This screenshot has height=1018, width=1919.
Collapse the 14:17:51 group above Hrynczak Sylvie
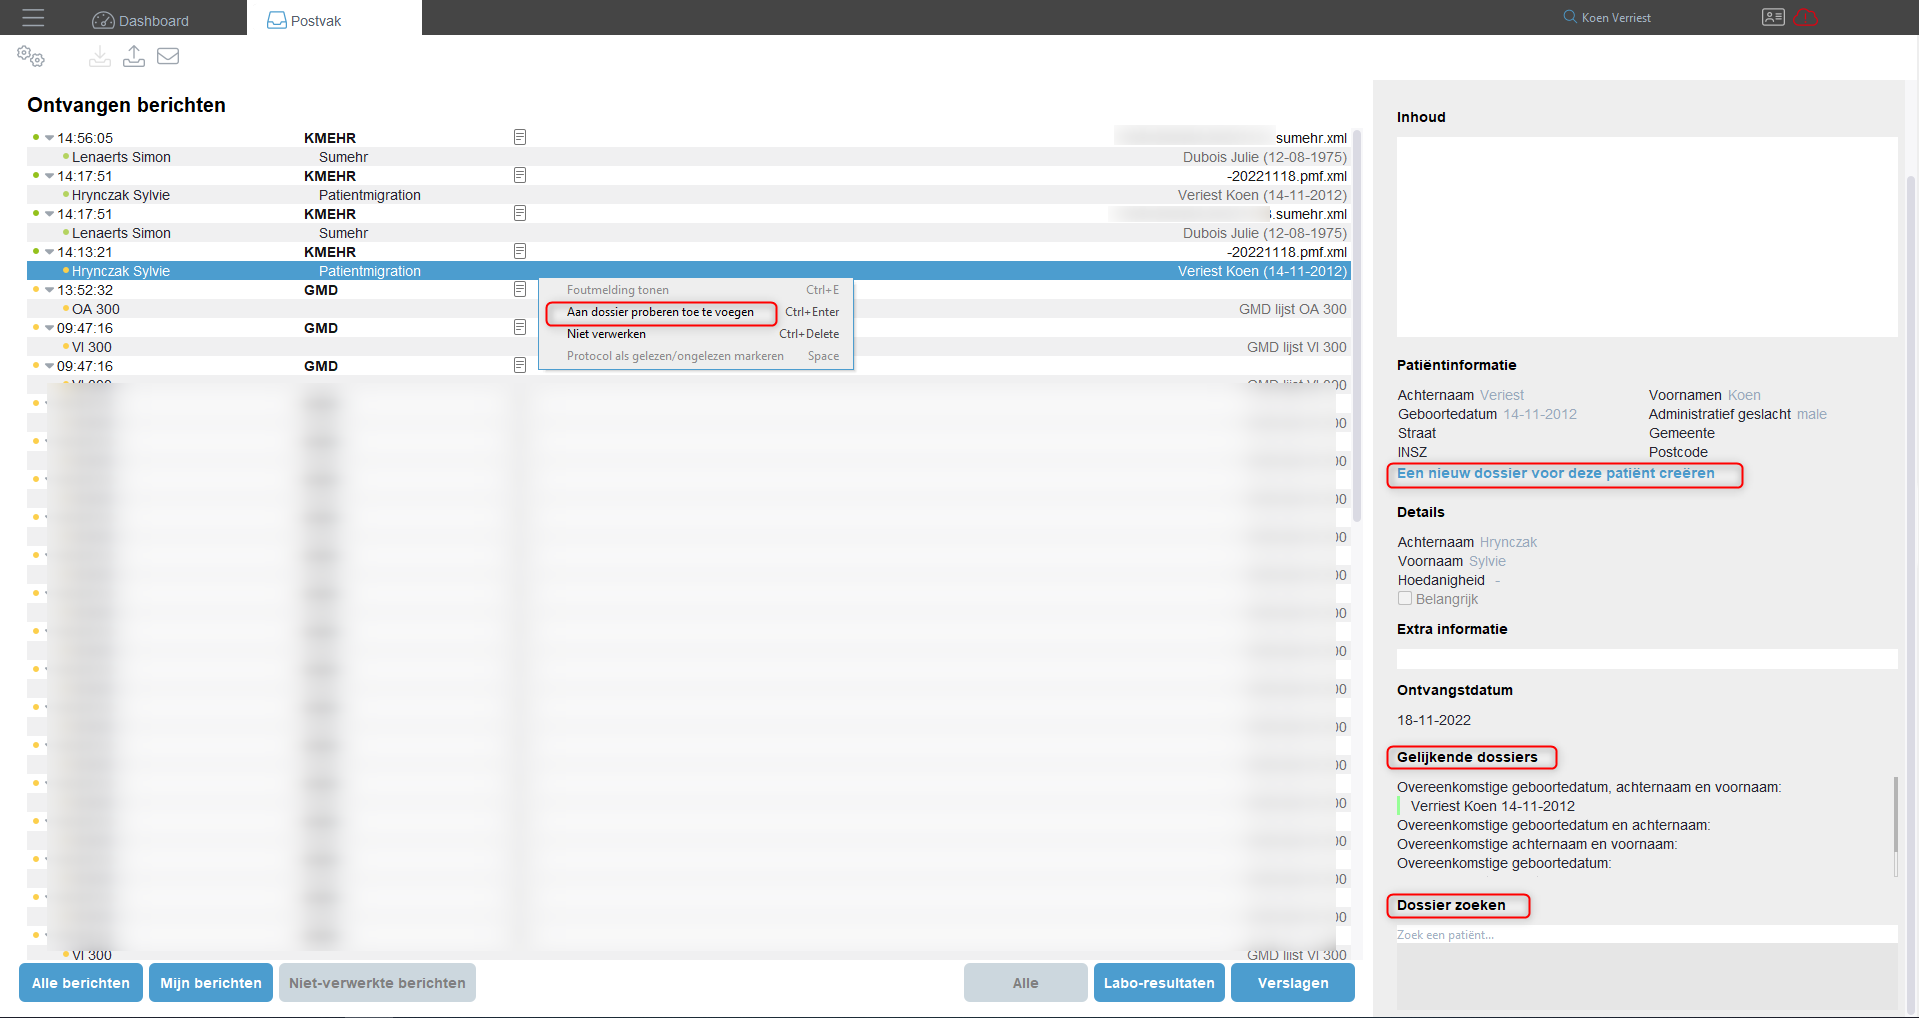(49, 176)
